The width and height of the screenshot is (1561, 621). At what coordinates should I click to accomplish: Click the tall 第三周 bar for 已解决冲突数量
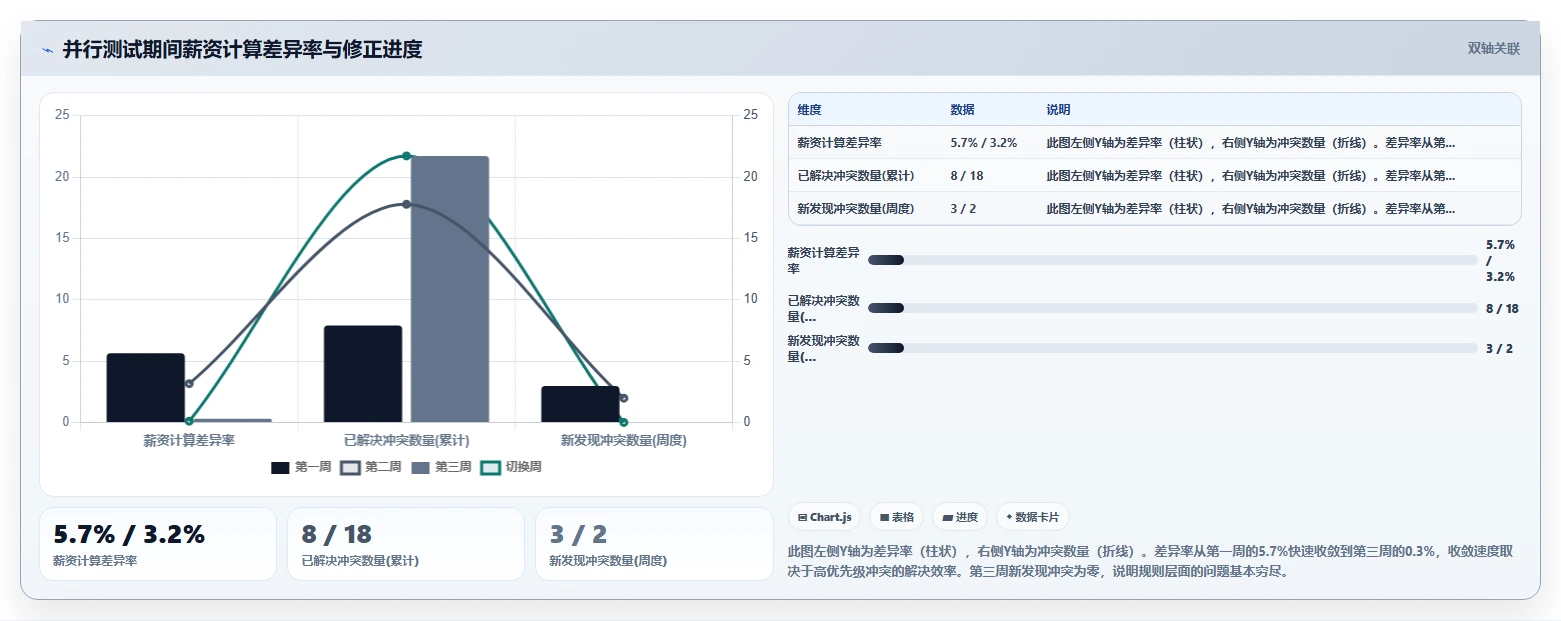pos(450,289)
